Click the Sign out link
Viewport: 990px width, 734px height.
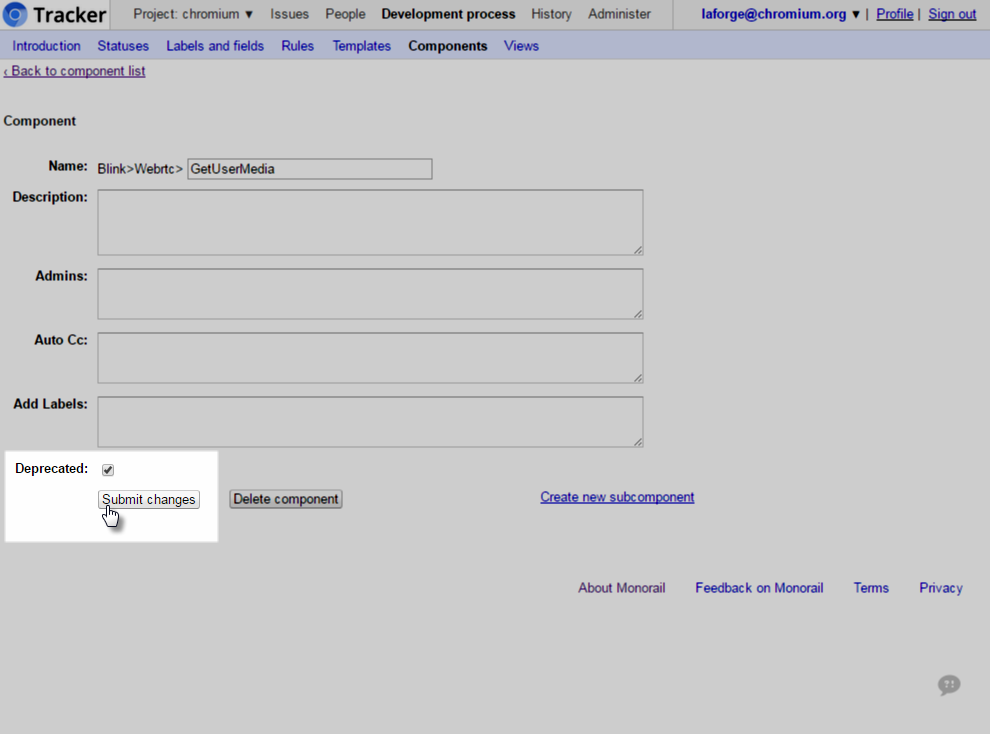tap(952, 14)
